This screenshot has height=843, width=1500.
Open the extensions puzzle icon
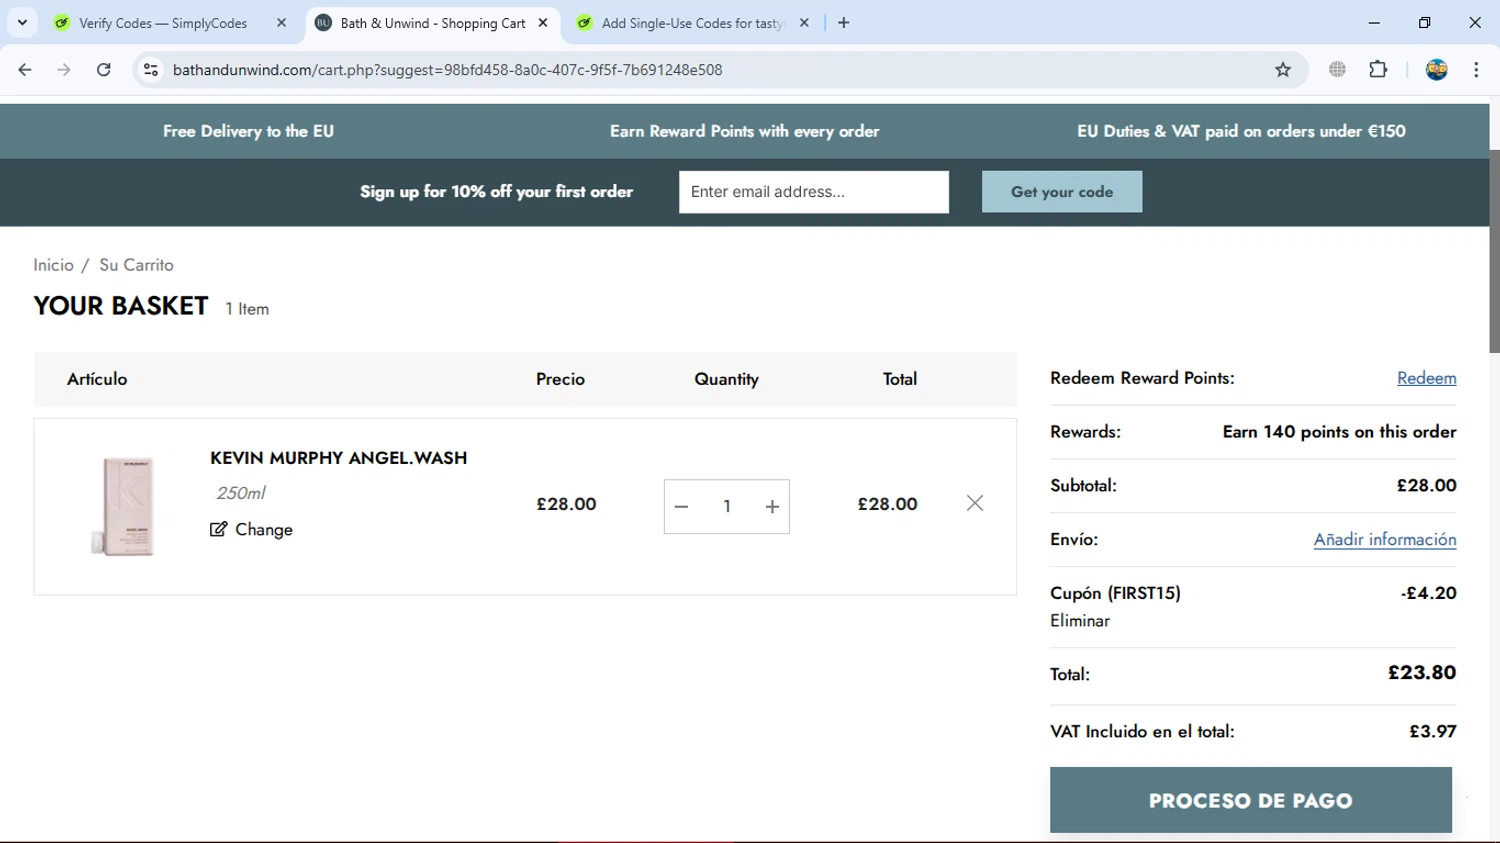point(1378,69)
